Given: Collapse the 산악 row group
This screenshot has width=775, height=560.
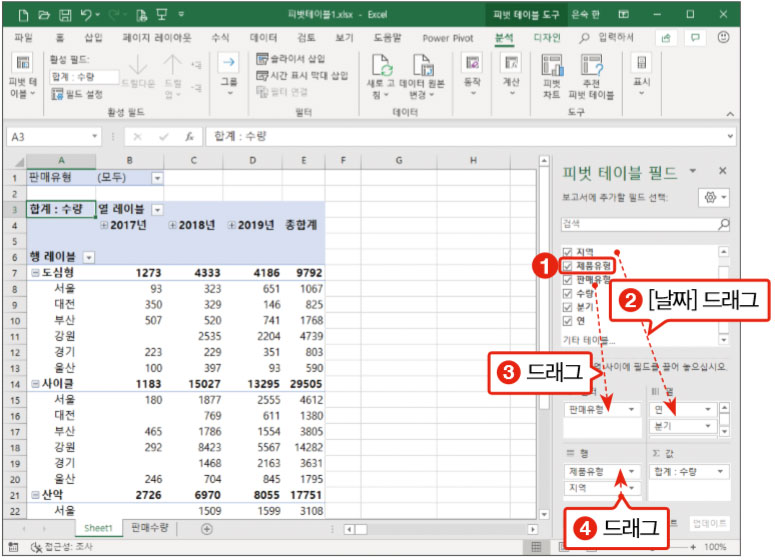Looking at the screenshot, I should [x=35, y=495].
